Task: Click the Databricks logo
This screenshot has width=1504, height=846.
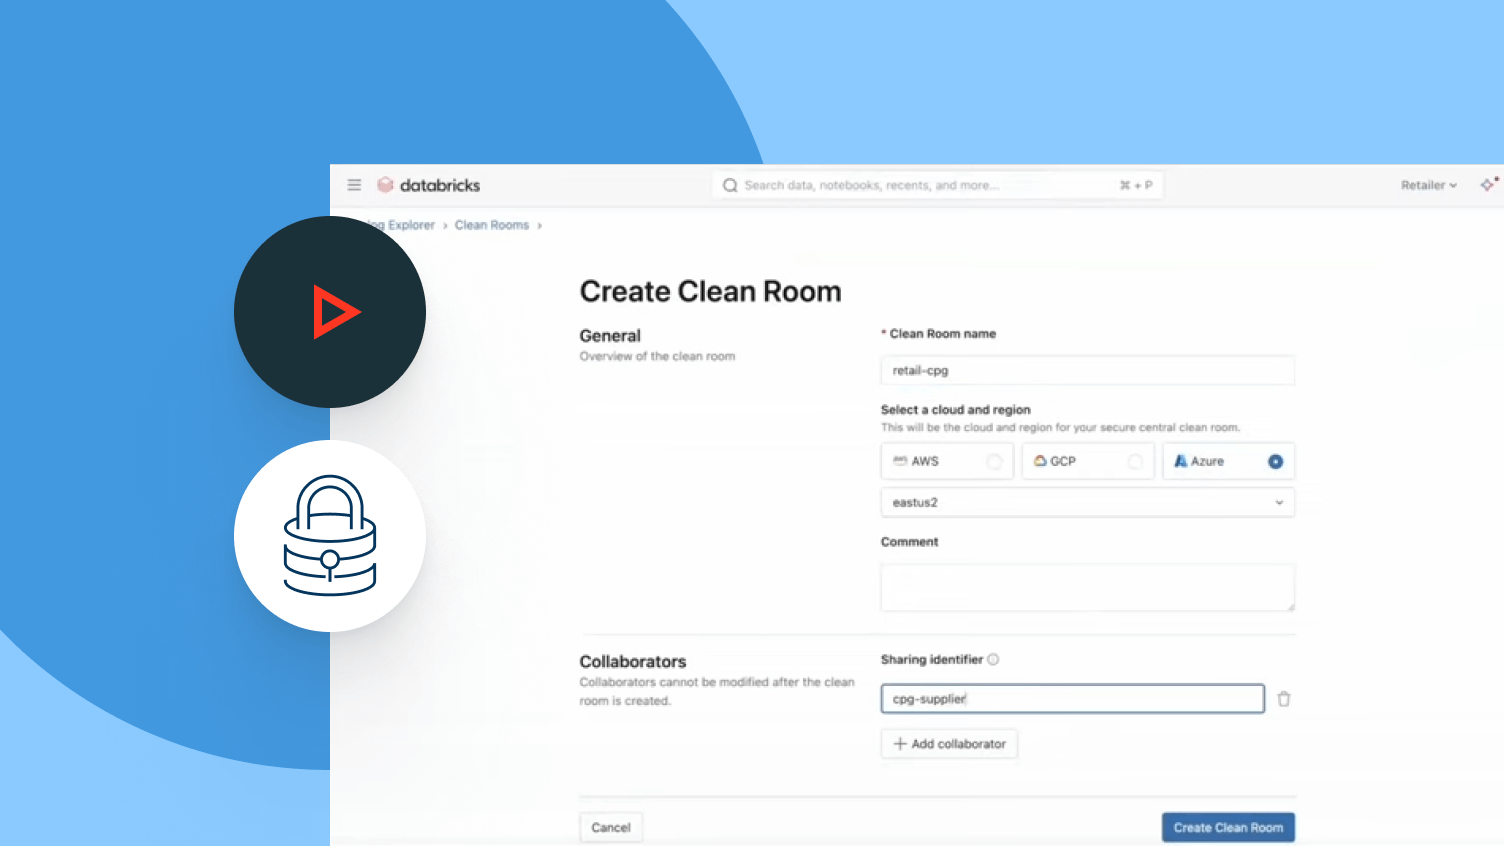Action: [x=429, y=185]
